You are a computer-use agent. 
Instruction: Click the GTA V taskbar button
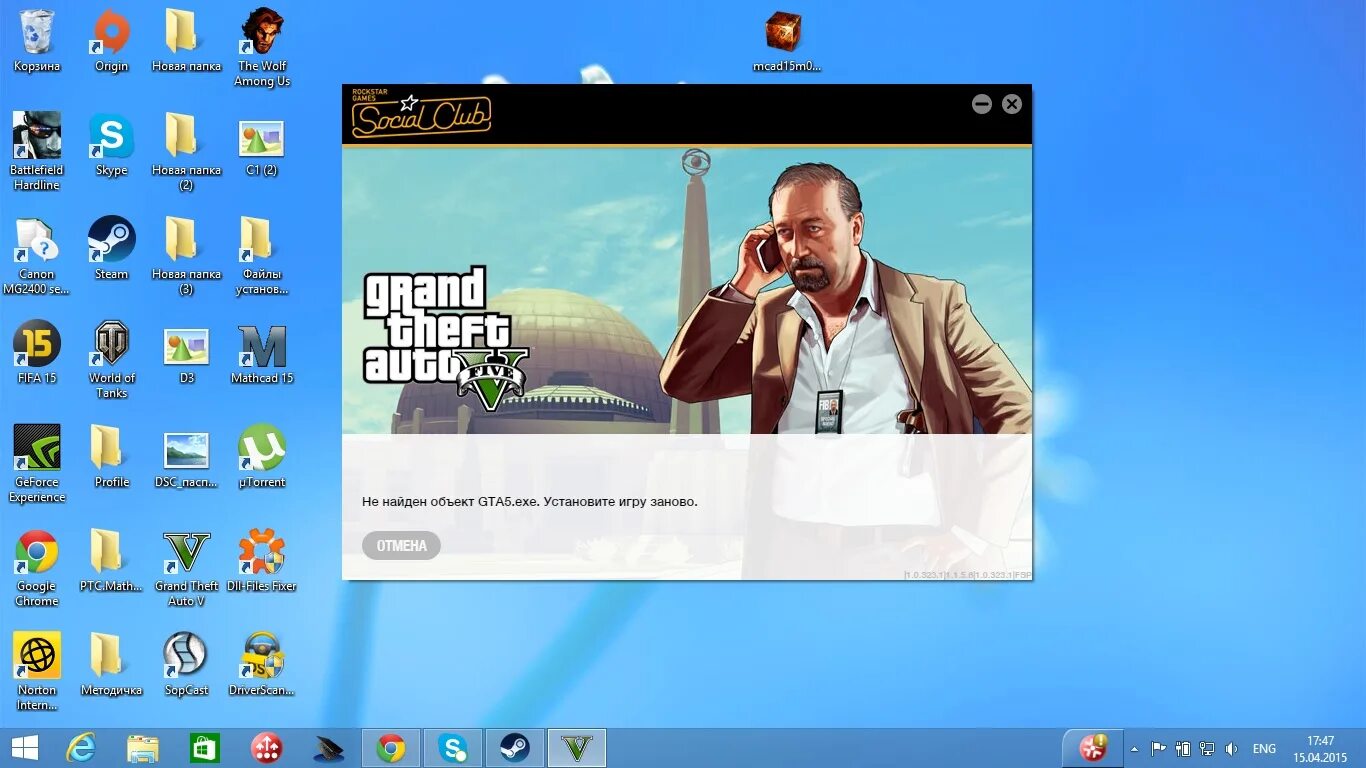pyautogui.click(x=577, y=748)
